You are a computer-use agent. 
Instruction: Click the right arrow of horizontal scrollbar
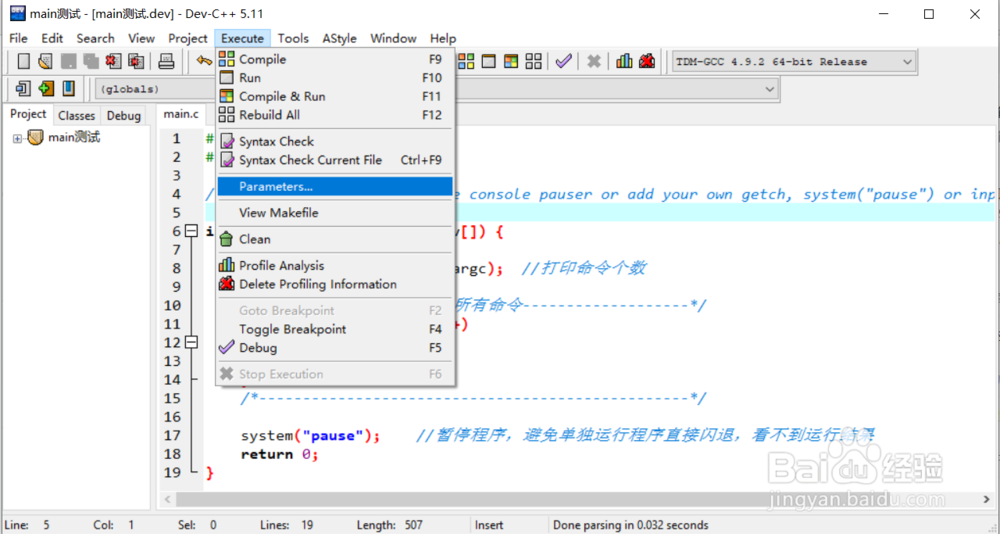[986, 499]
